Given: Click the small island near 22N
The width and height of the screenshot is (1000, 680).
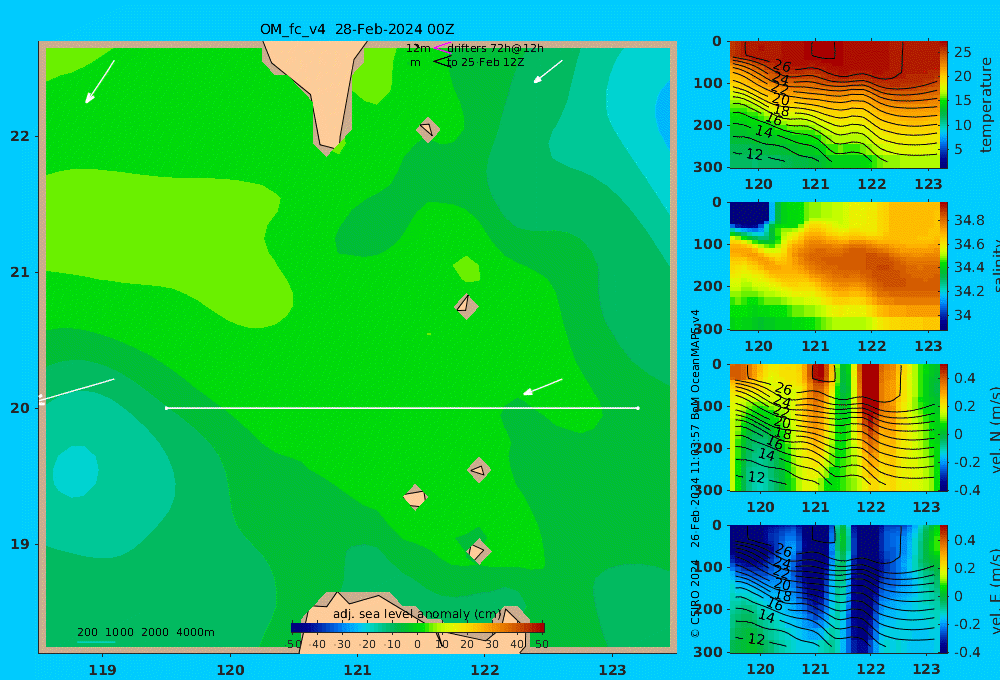Looking at the screenshot, I should tap(427, 130).
